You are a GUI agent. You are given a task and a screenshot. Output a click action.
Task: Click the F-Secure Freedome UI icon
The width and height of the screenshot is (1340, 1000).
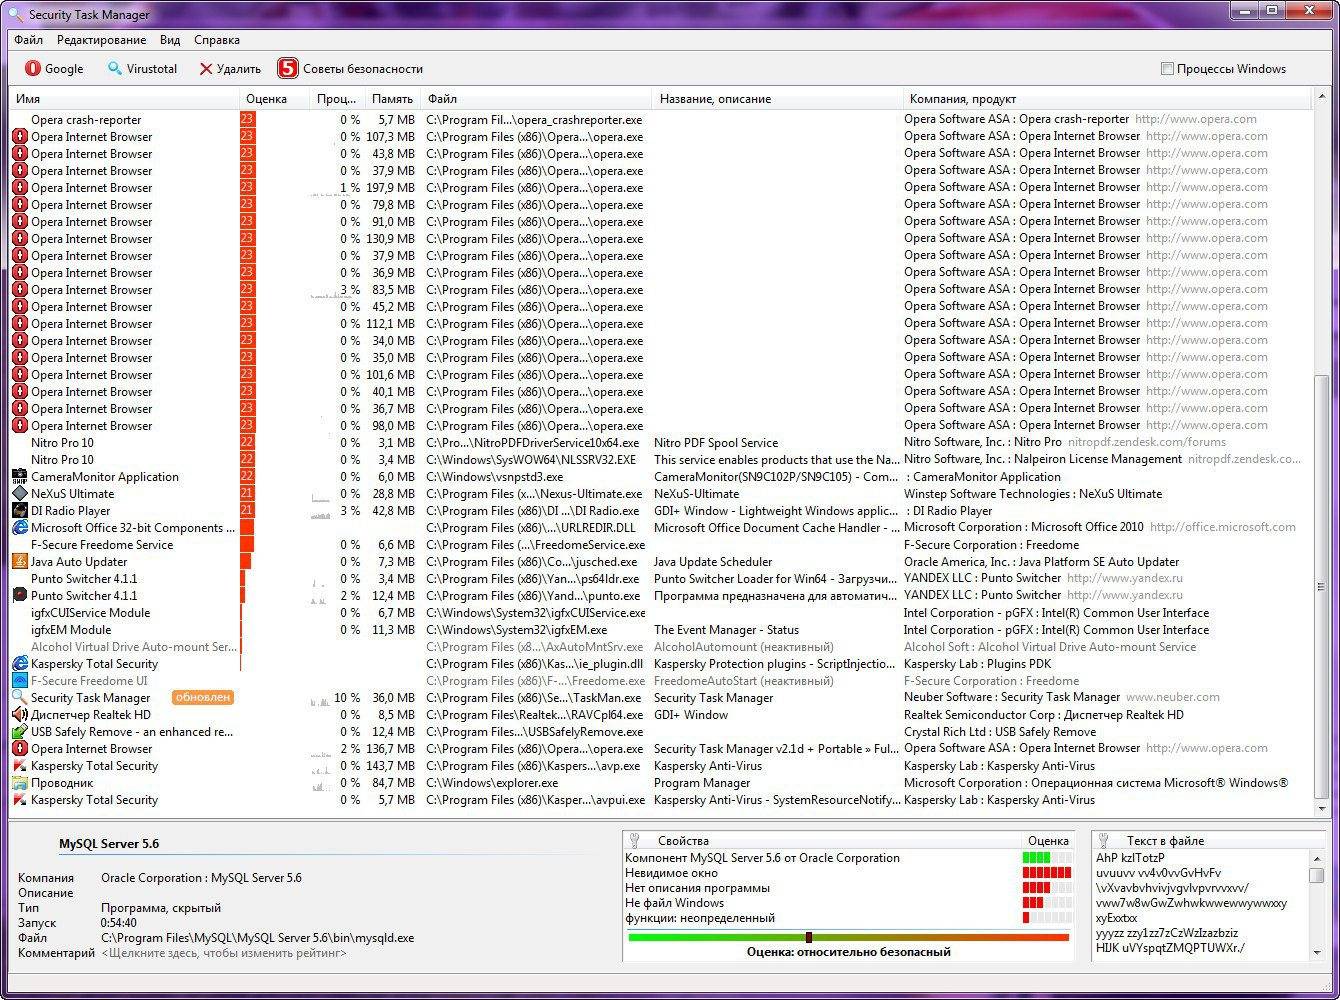19,681
